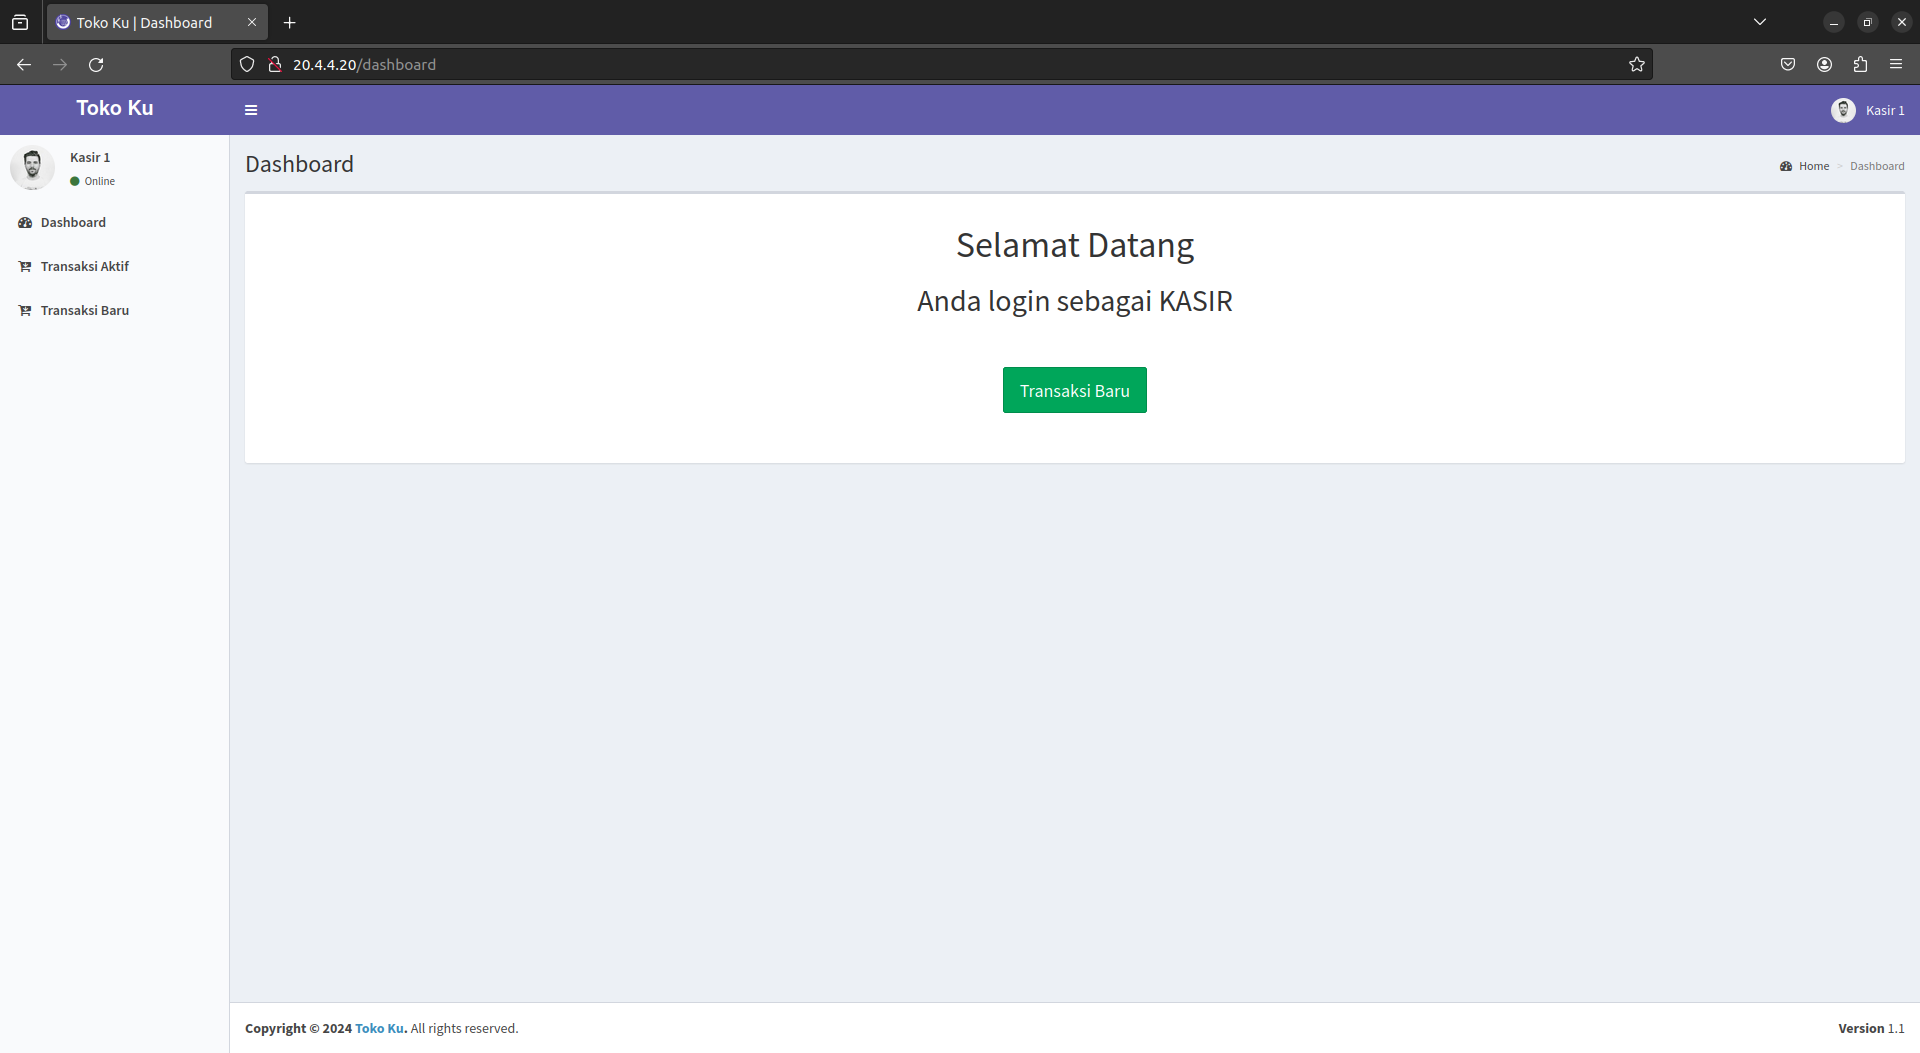Open the Pocket save icon in toolbar
This screenshot has height=1053, width=1920.
[x=1788, y=64]
